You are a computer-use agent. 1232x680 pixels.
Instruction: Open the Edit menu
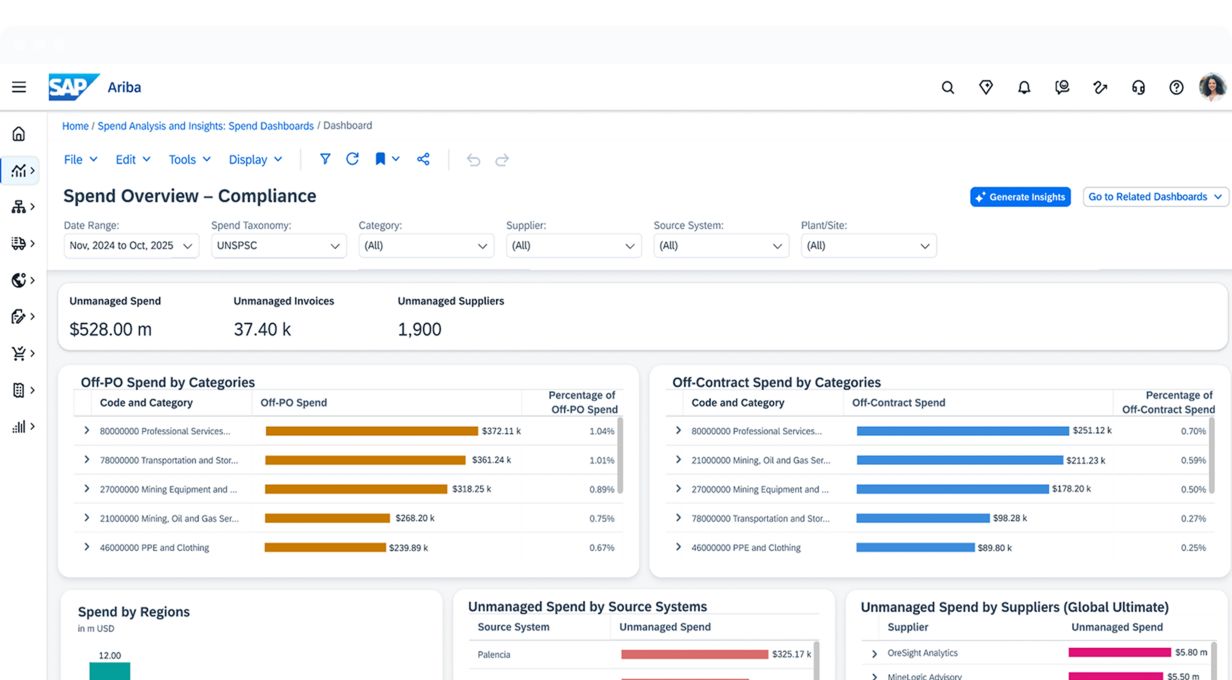133,159
